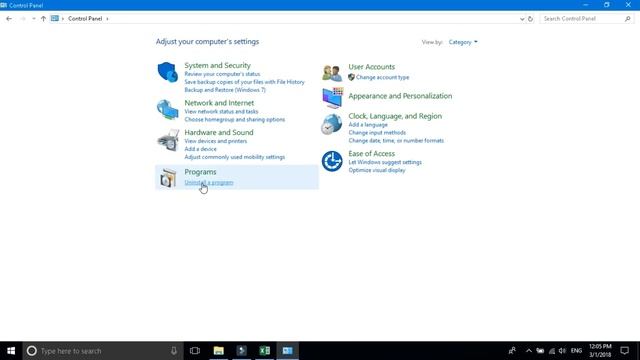
Task: Open Change date, time, or number formats
Action: (396, 140)
